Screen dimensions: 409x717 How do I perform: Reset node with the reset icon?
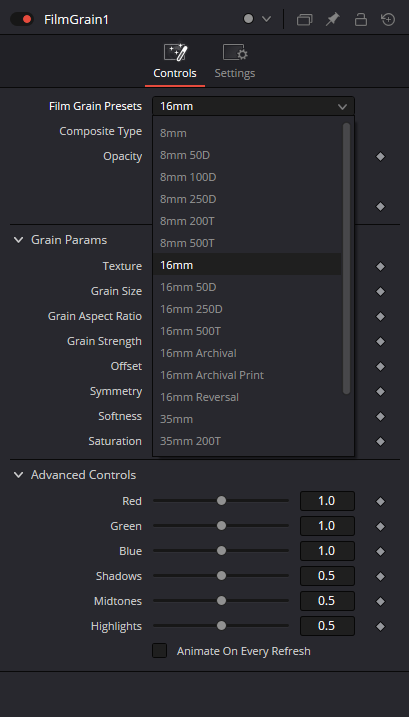coord(388,19)
